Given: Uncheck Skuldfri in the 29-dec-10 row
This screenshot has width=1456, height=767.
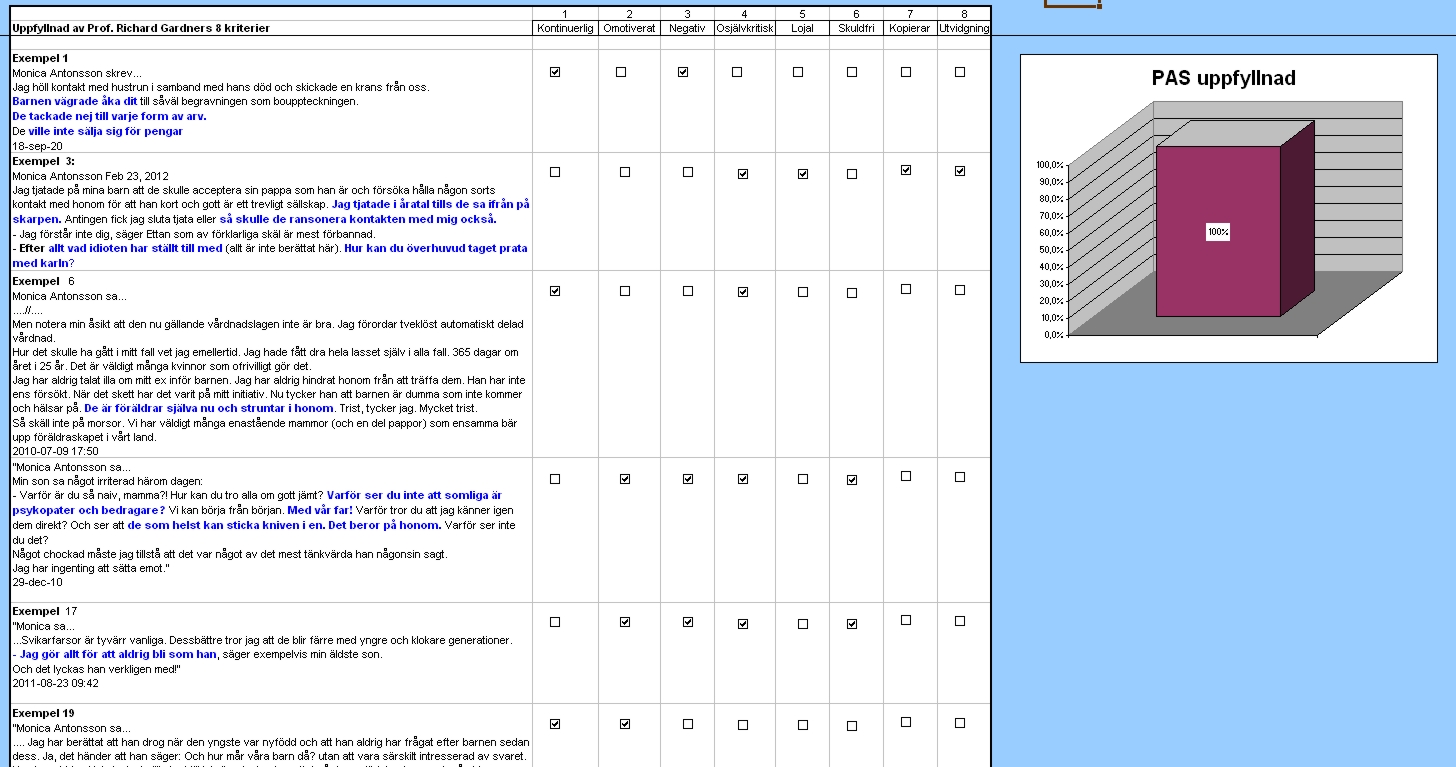Looking at the screenshot, I should tap(852, 480).
